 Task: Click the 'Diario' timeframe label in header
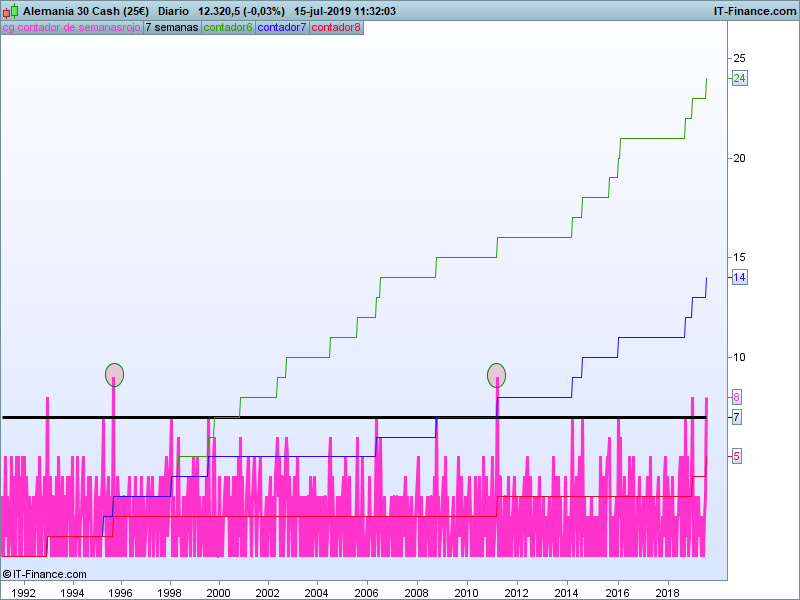tap(173, 11)
